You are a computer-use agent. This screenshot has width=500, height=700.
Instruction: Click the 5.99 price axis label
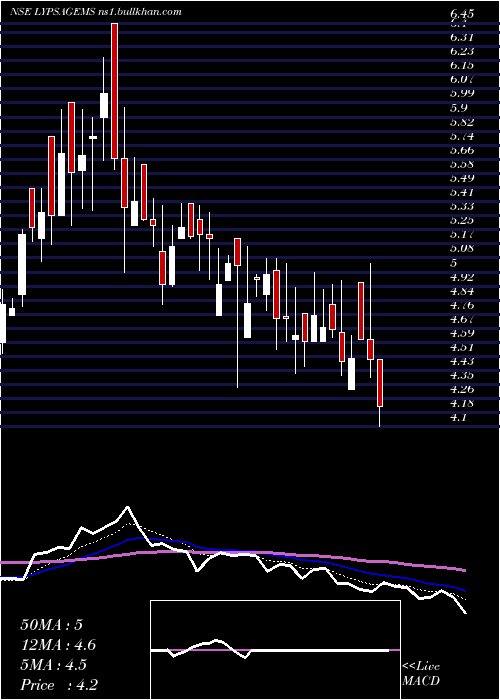pyautogui.click(x=462, y=94)
